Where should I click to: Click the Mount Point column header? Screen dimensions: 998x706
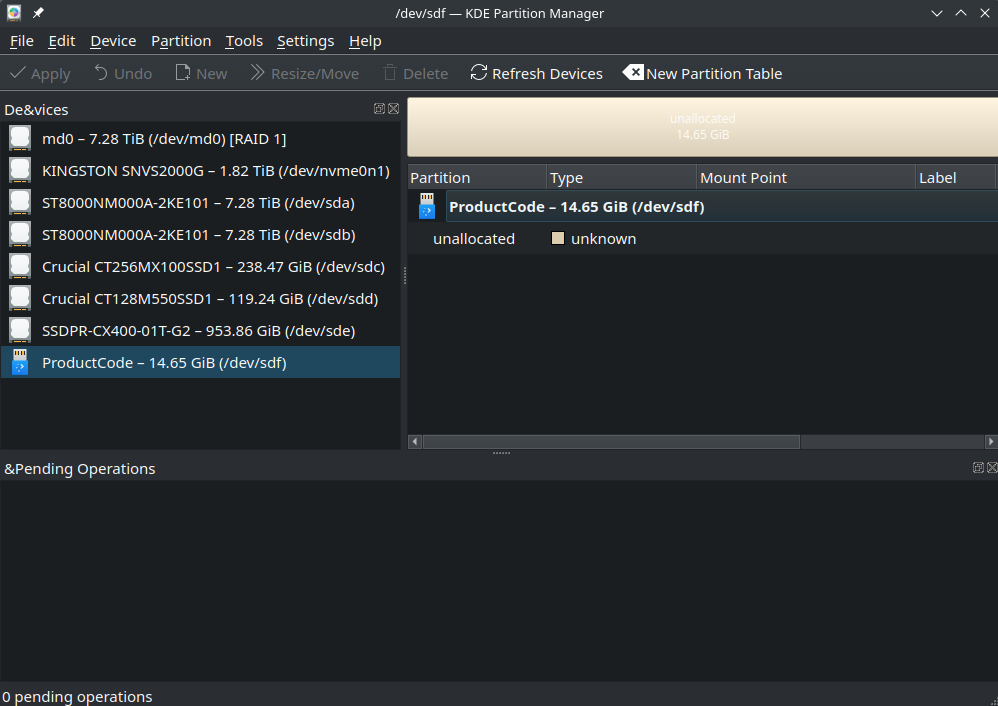coord(806,178)
